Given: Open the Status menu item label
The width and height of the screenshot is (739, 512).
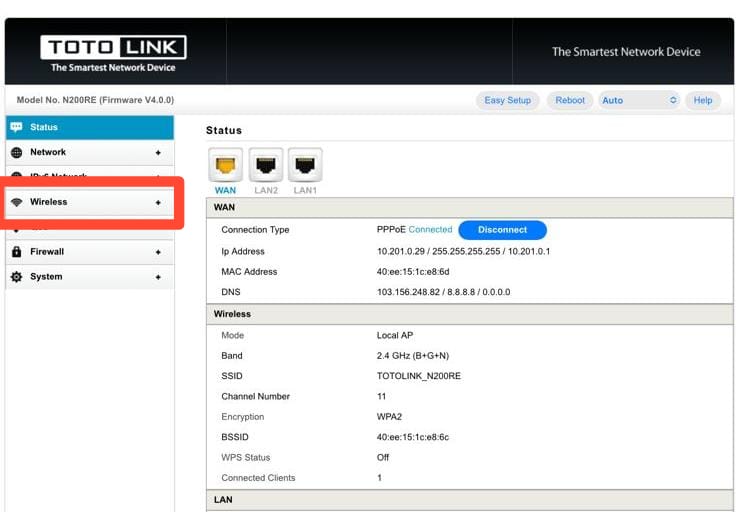Looking at the screenshot, I should tap(44, 127).
